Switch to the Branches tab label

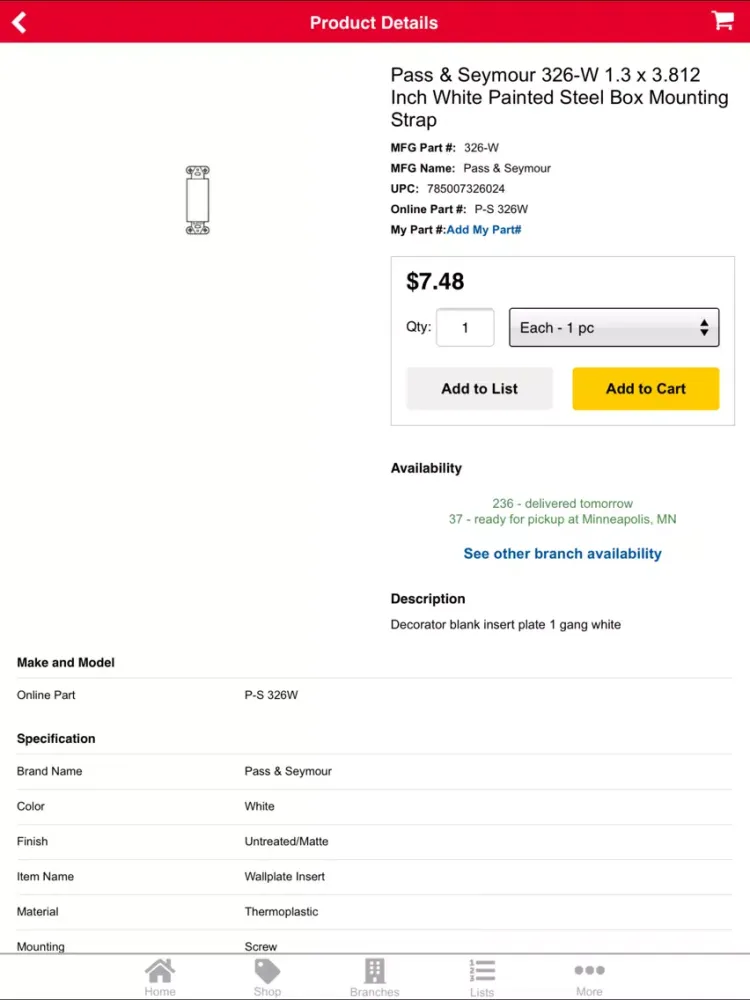[374, 992]
